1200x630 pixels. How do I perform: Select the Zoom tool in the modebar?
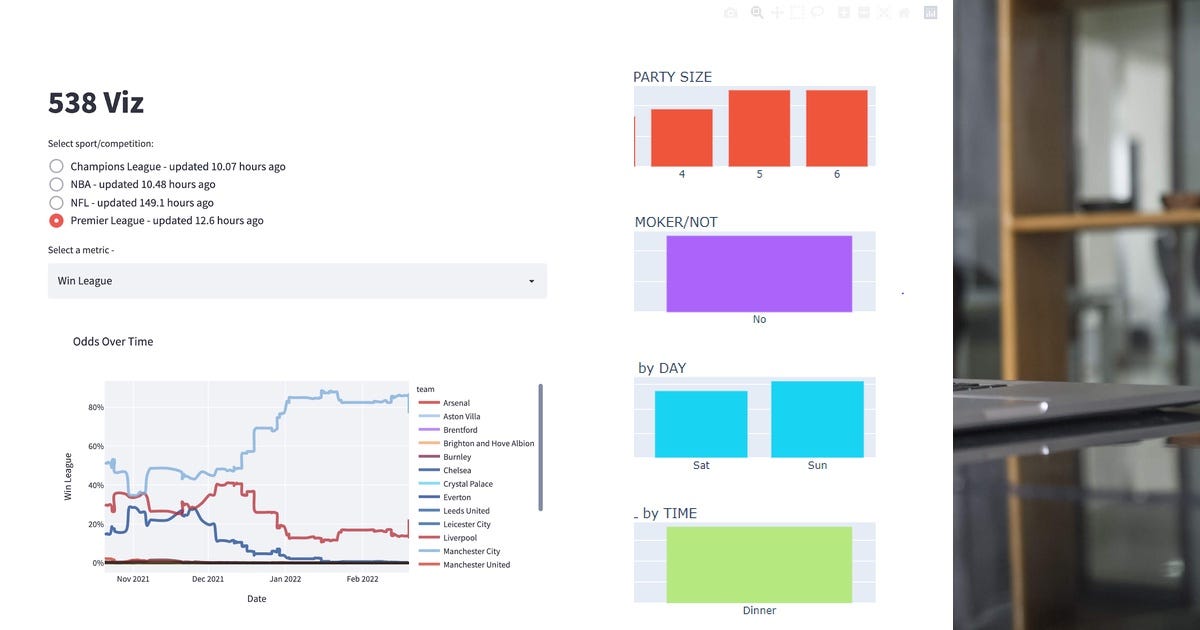757,12
